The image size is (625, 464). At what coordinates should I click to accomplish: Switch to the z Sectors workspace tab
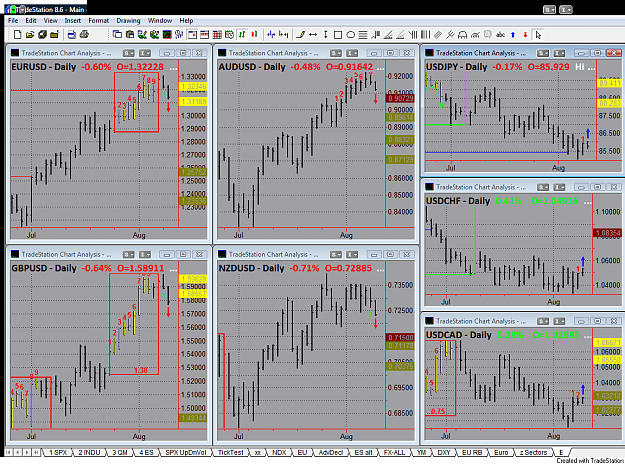pos(533,452)
